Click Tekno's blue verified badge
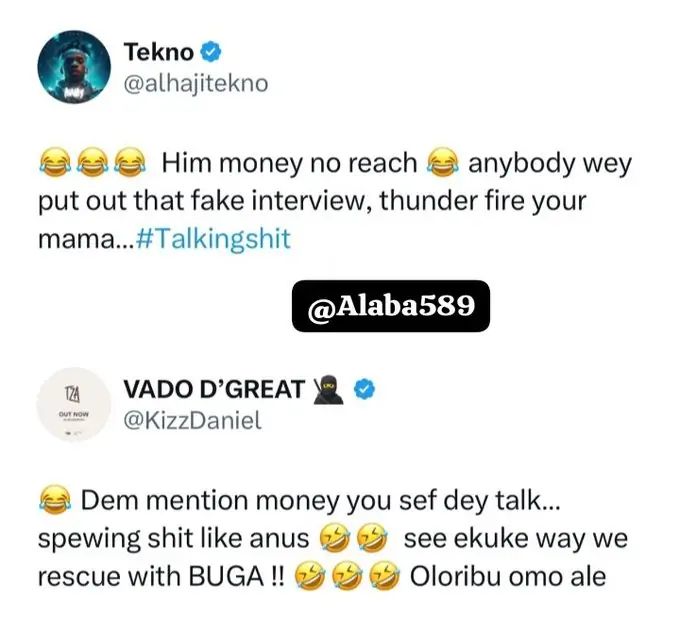Viewport: 680px width, 642px height. [211, 52]
